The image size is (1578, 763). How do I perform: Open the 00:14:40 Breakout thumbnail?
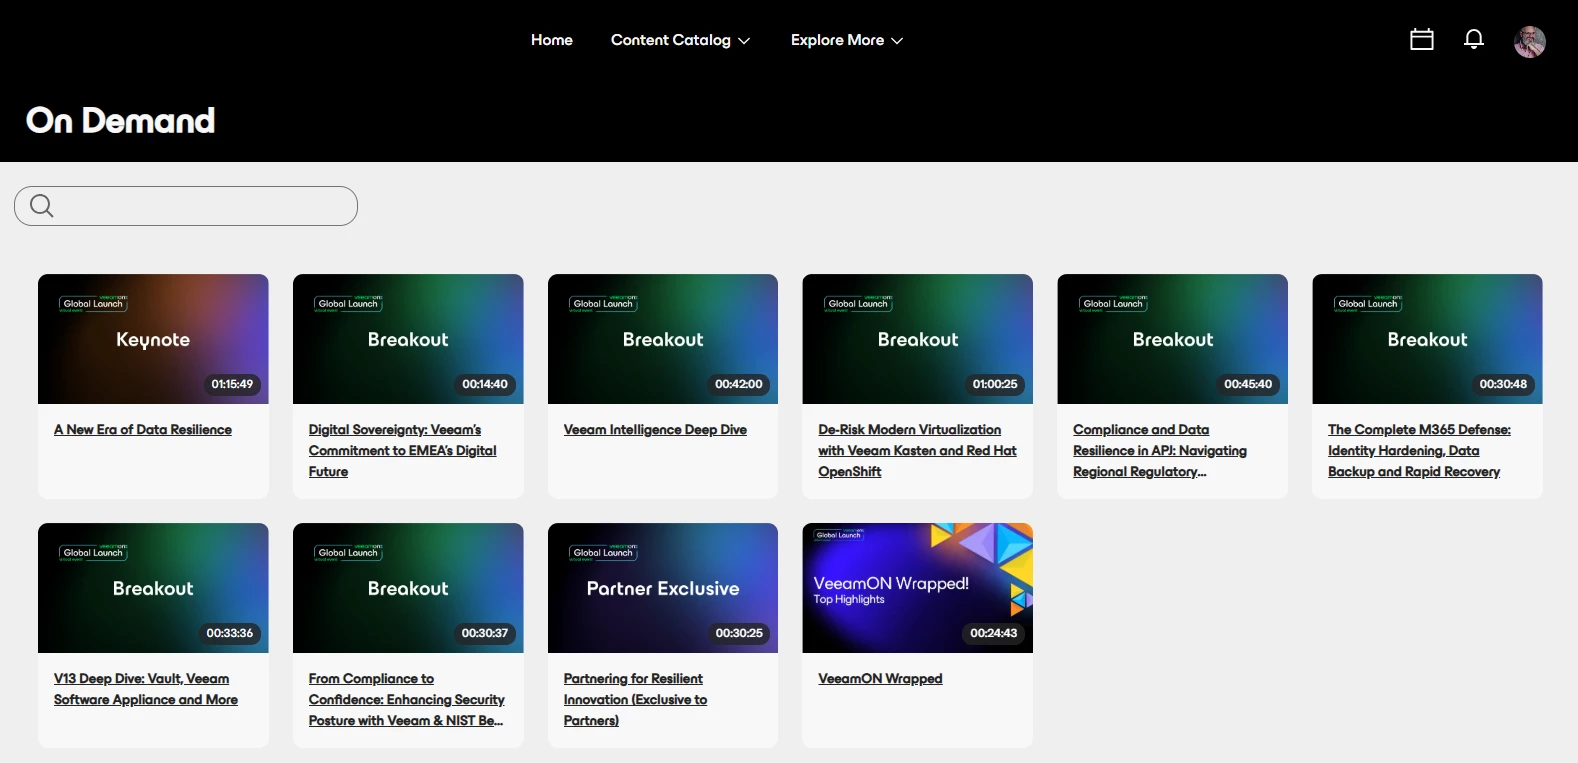[408, 339]
